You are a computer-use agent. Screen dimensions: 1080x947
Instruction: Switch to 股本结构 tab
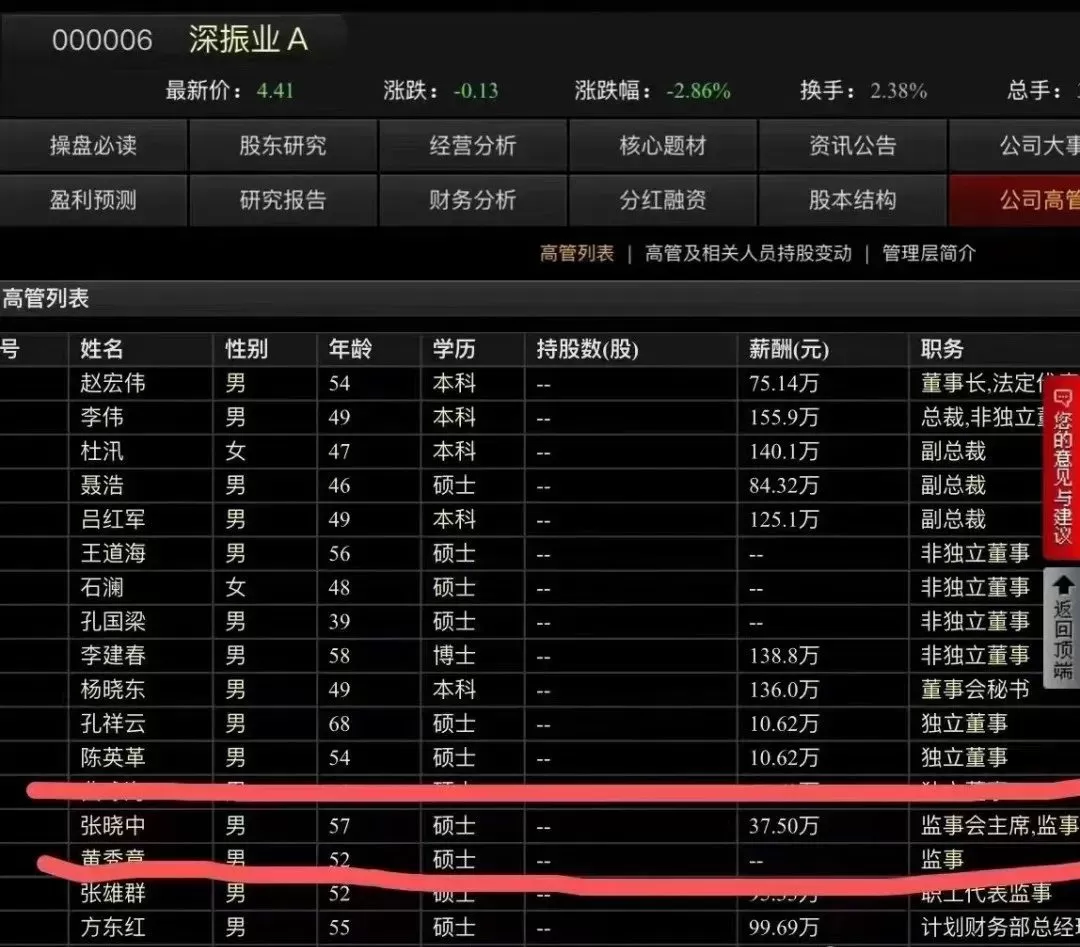(853, 200)
